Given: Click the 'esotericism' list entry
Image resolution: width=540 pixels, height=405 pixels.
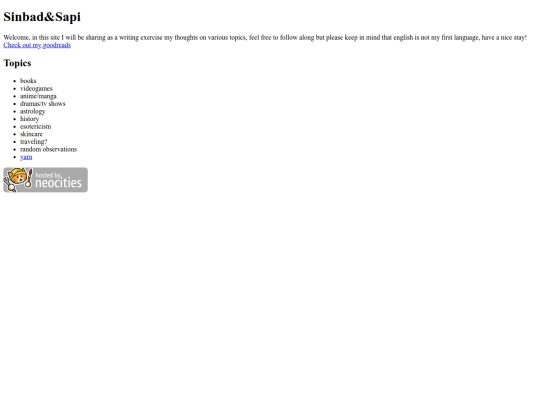Looking at the screenshot, I should click(35, 126).
